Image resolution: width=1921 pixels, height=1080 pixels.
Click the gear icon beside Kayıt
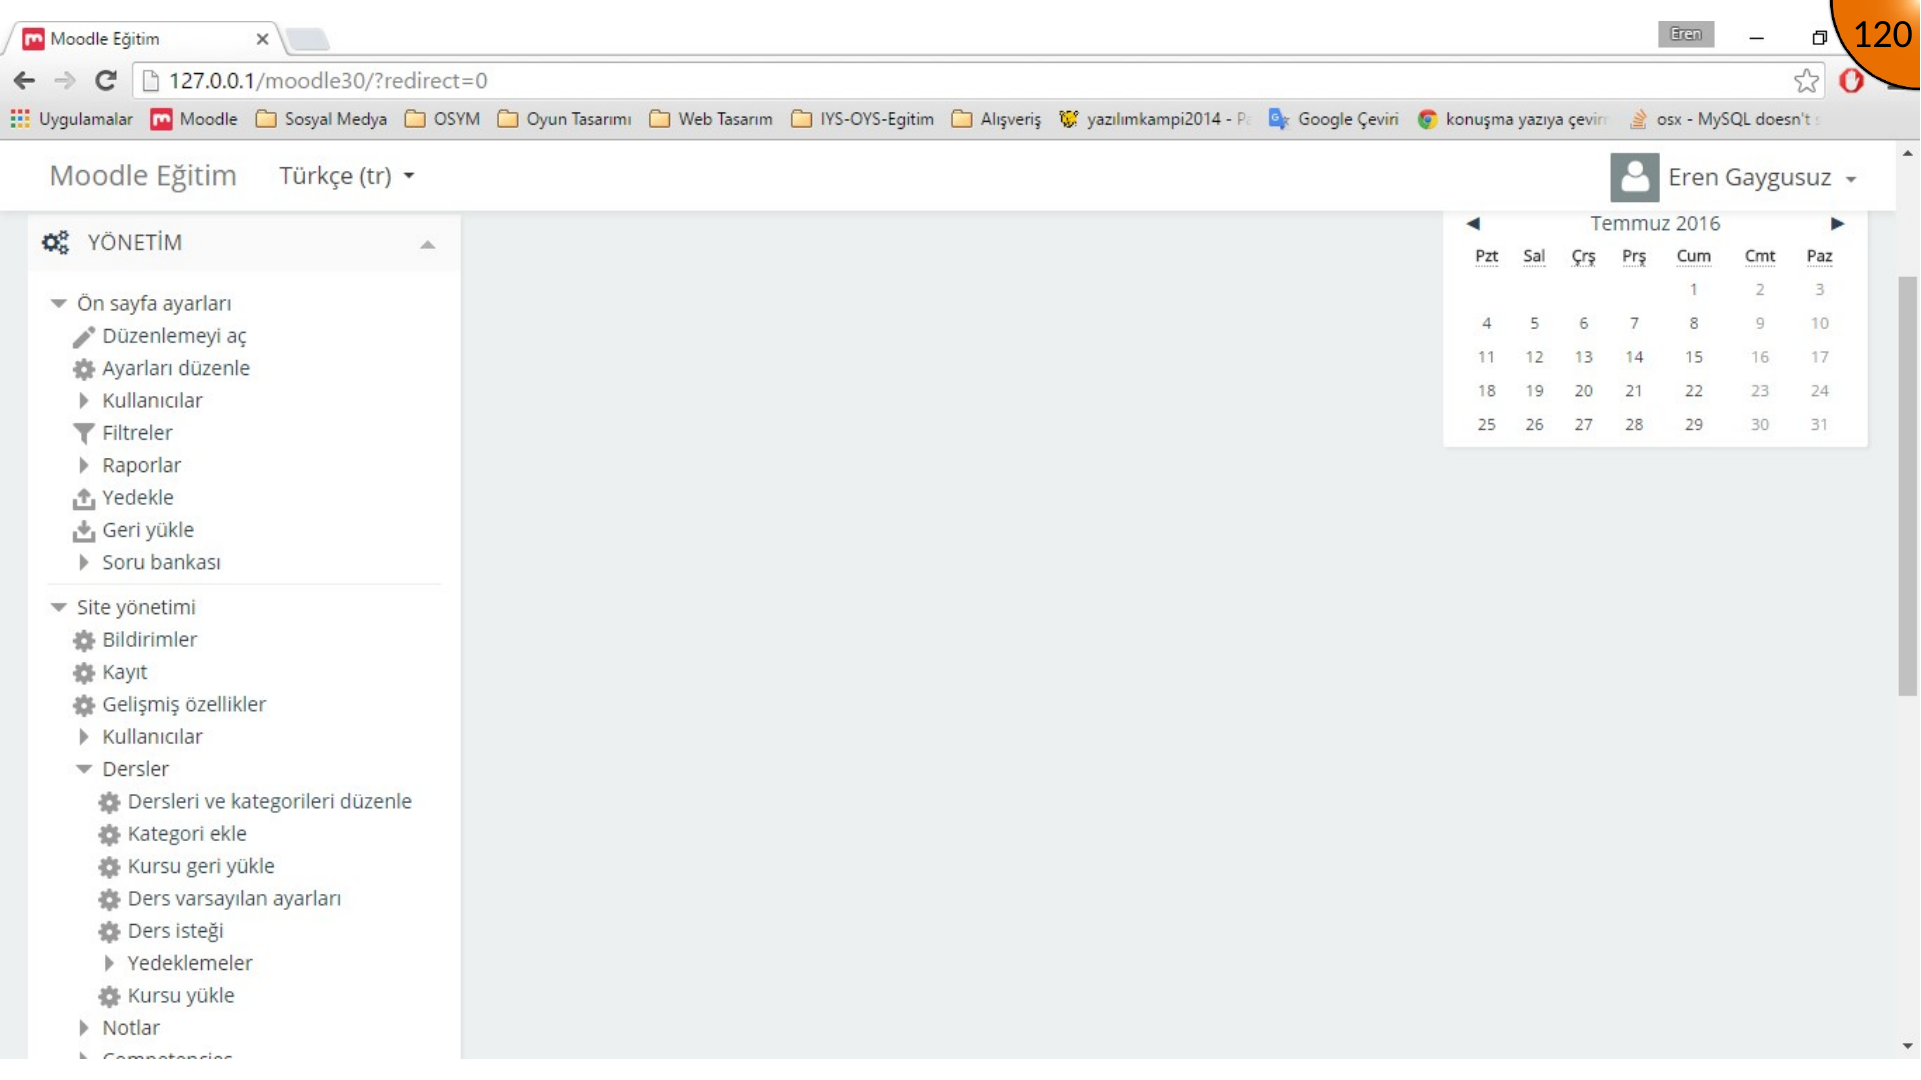pyautogui.click(x=84, y=673)
